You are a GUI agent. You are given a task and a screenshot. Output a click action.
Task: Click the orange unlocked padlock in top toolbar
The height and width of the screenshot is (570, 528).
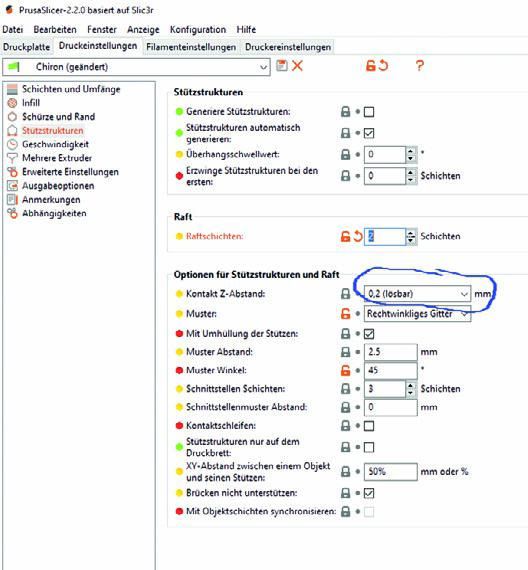[x=370, y=66]
